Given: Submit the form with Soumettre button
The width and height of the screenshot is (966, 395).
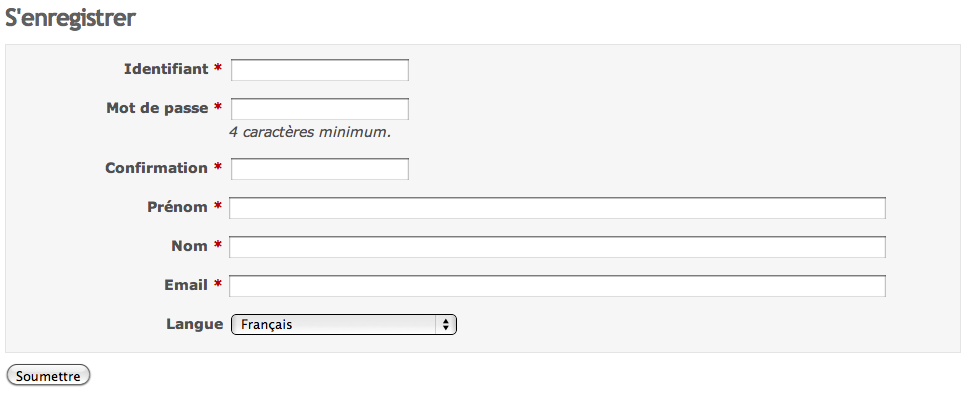Looking at the screenshot, I should pyautogui.click(x=48, y=376).
